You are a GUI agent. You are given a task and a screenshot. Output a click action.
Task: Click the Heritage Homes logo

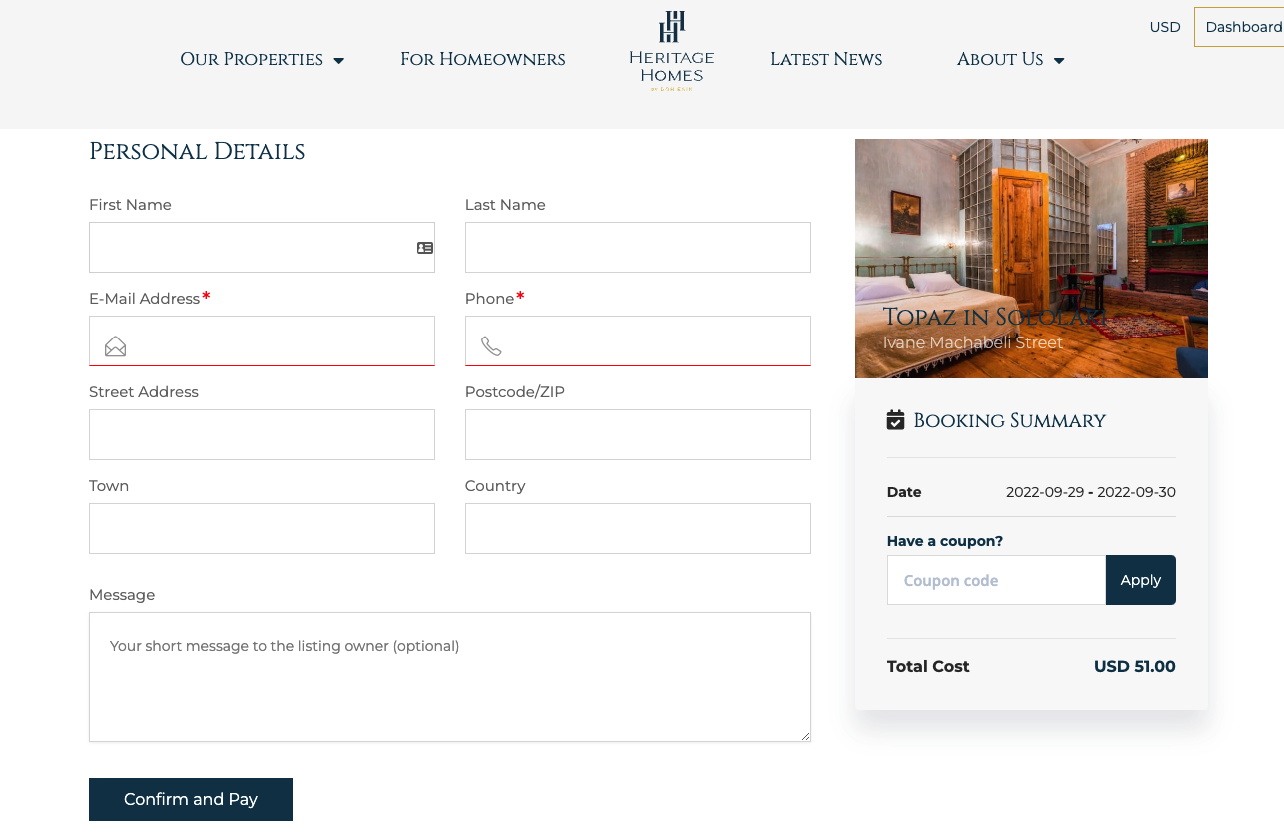[x=671, y=52]
